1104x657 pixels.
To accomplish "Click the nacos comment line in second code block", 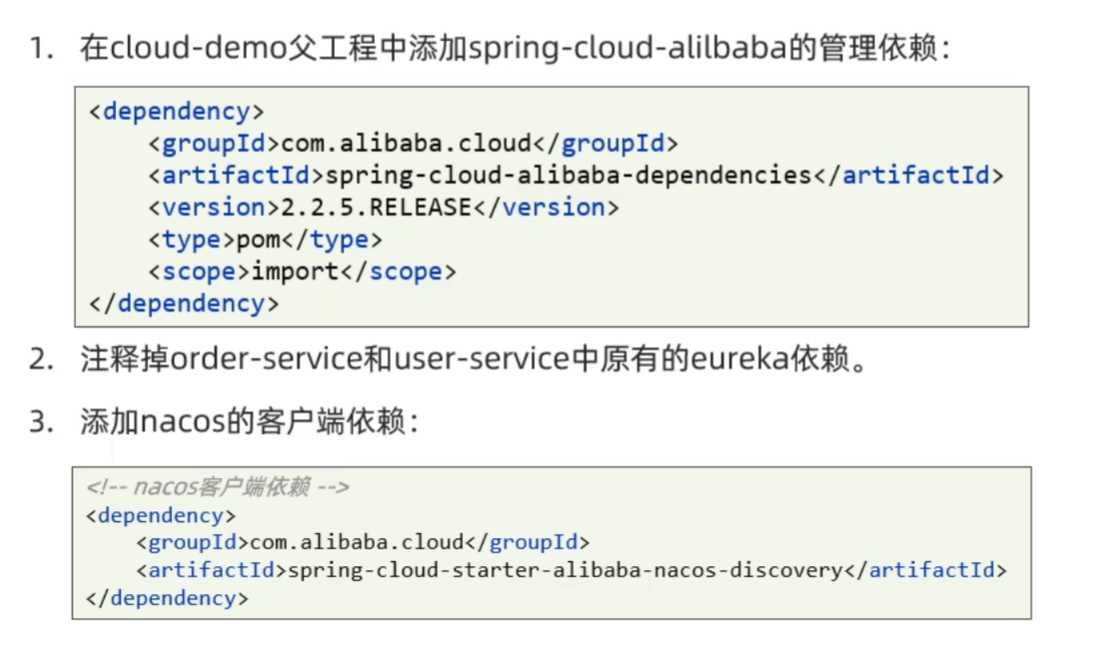I will click(218, 488).
